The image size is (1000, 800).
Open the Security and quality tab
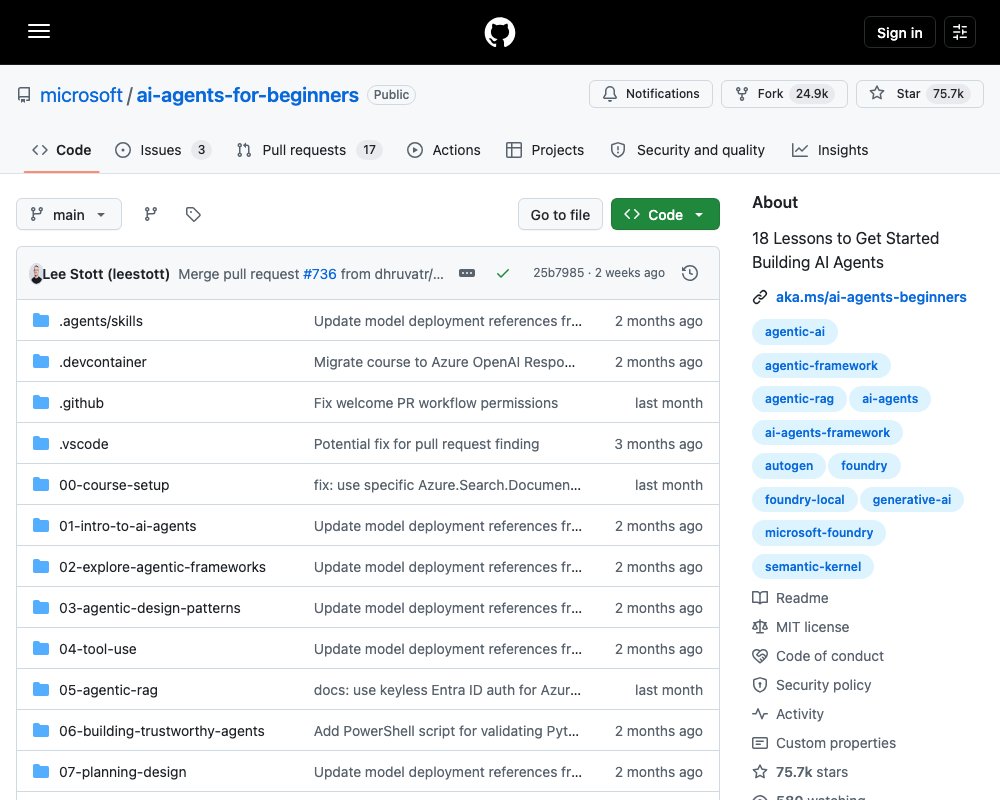pos(688,150)
